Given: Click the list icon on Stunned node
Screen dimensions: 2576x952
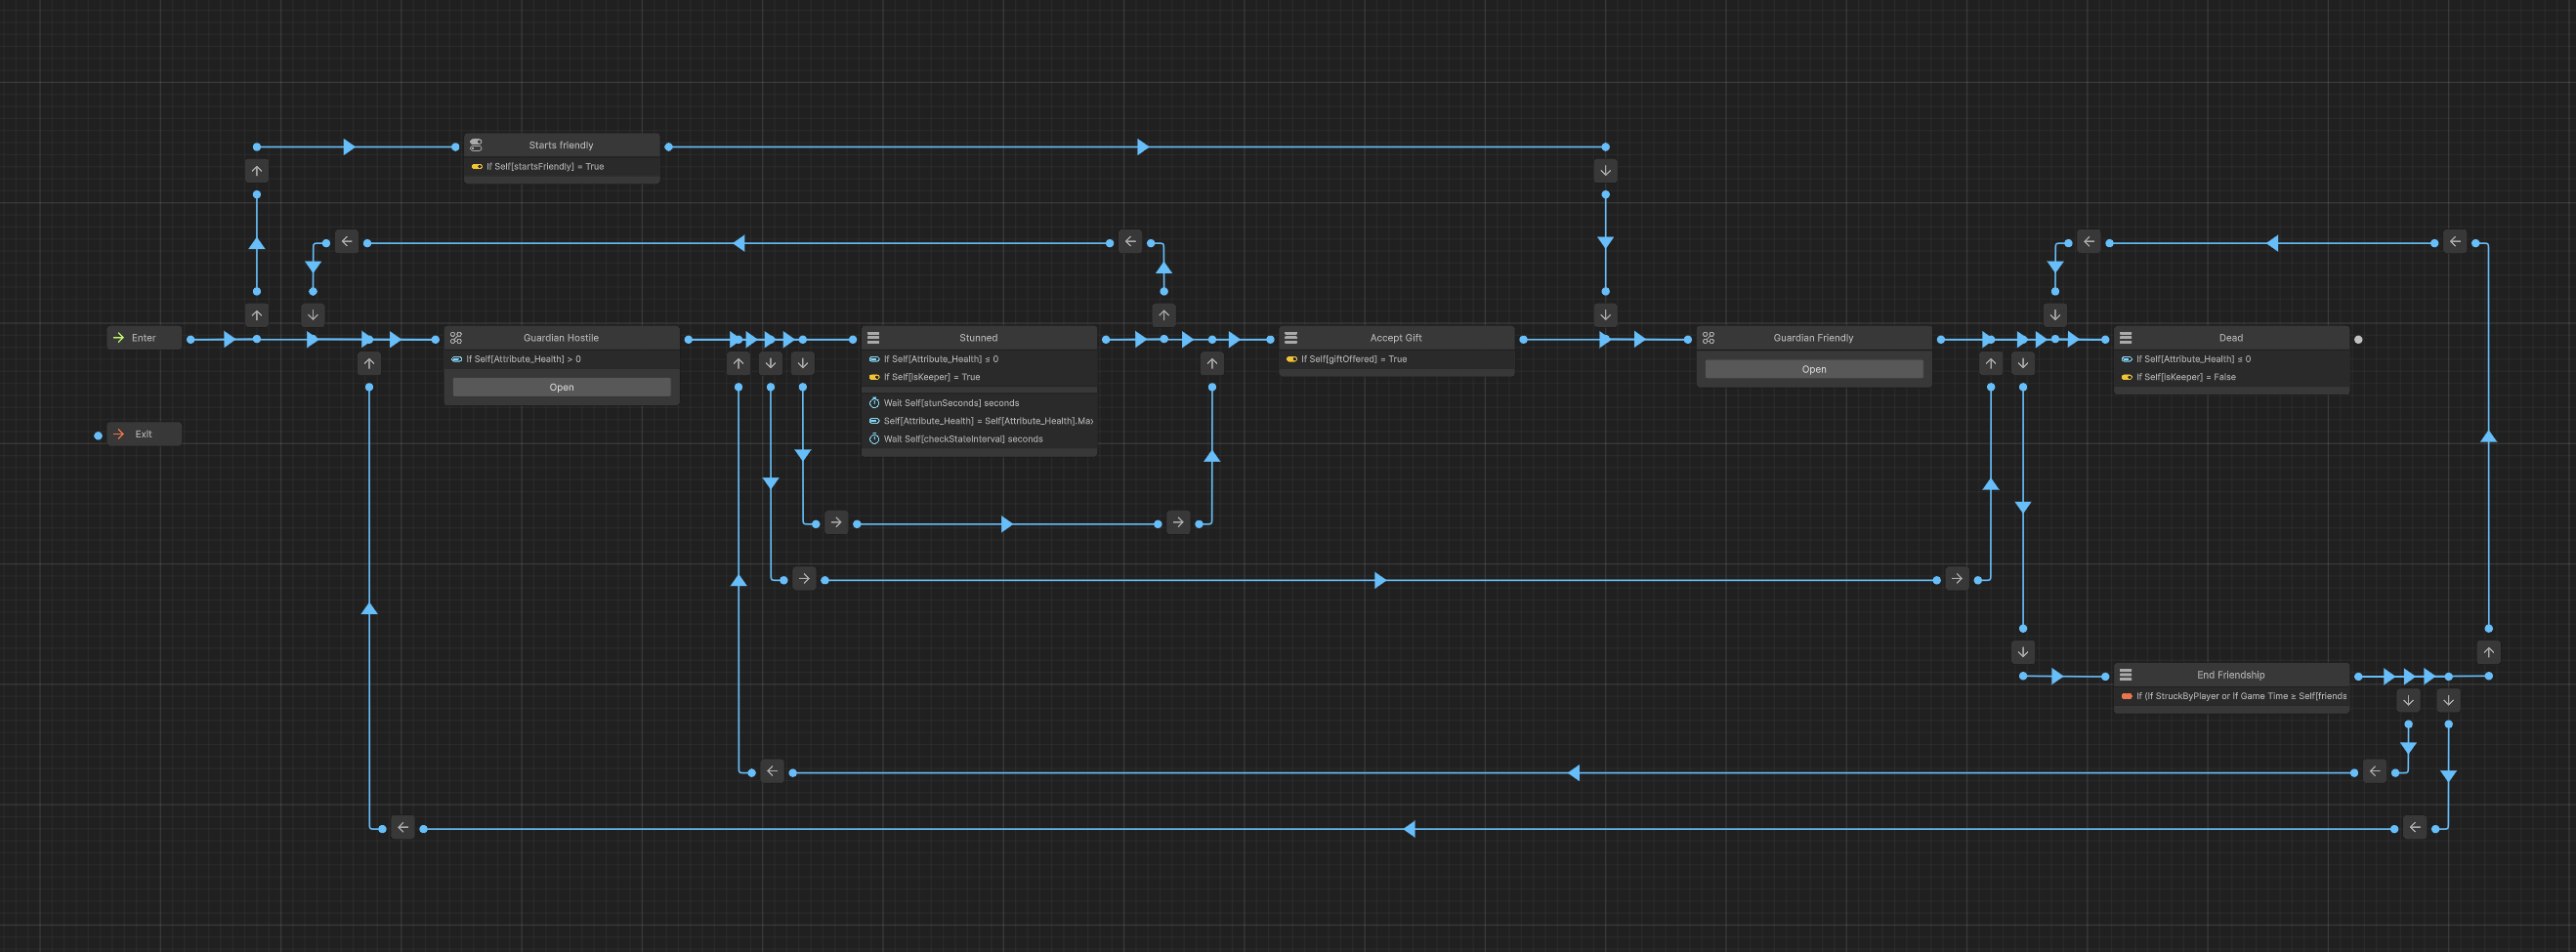Looking at the screenshot, I should (x=873, y=338).
